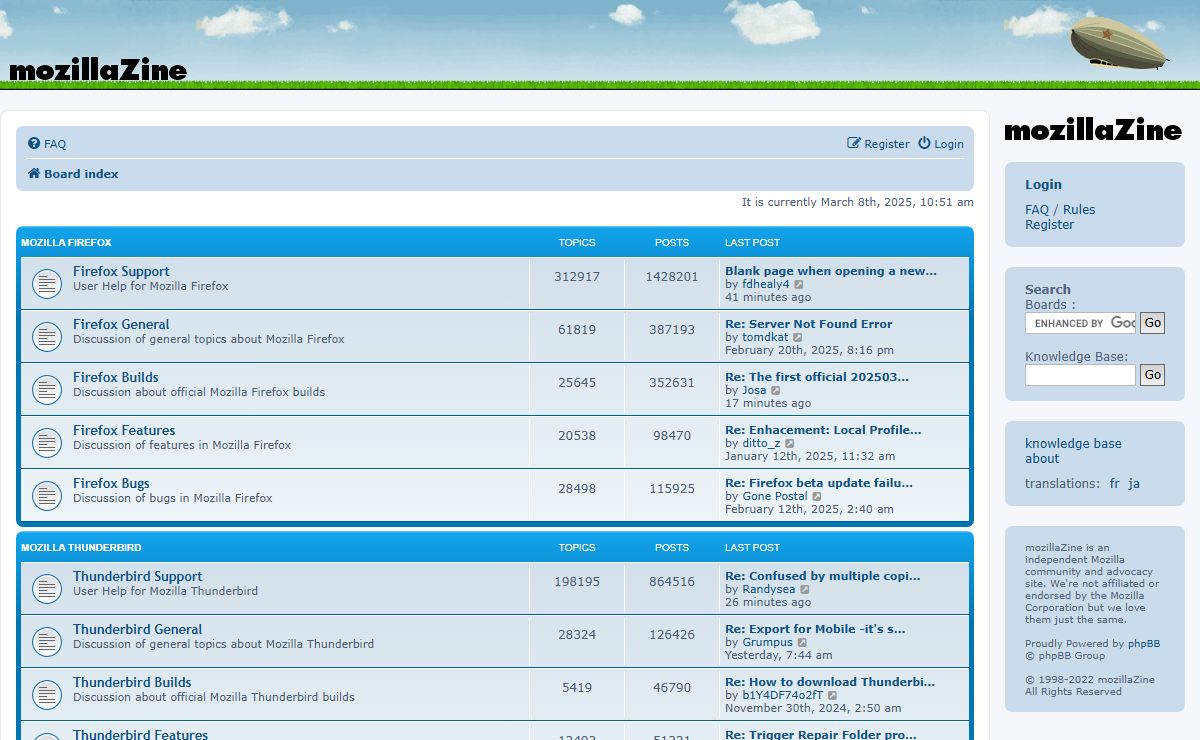Open Mozilla Thunderbird category header
This screenshot has width=1200, height=740.
(81, 548)
